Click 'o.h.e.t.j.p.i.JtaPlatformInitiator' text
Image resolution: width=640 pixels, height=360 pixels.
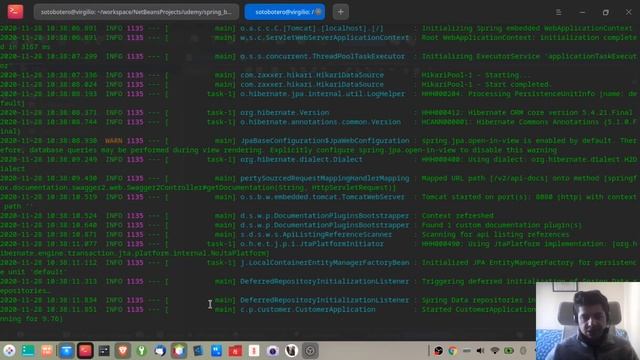[x=312, y=244]
